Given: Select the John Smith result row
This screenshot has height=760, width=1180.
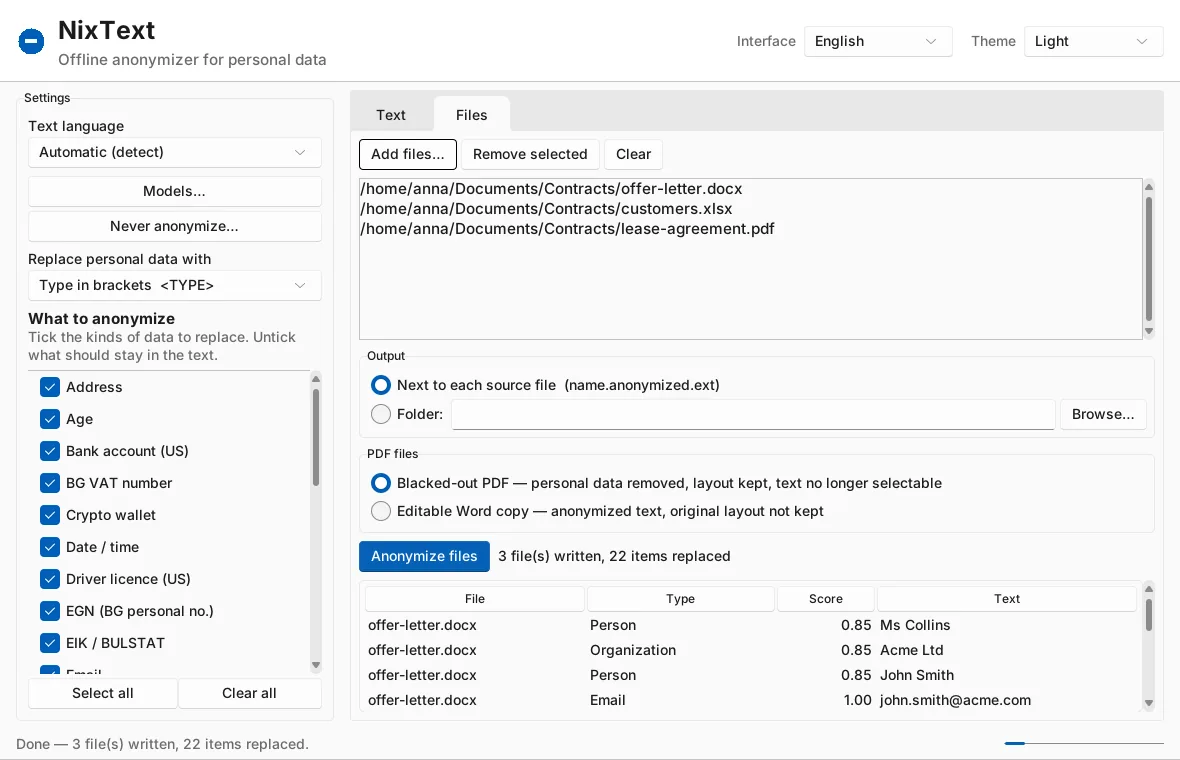Looking at the screenshot, I should 750,675.
